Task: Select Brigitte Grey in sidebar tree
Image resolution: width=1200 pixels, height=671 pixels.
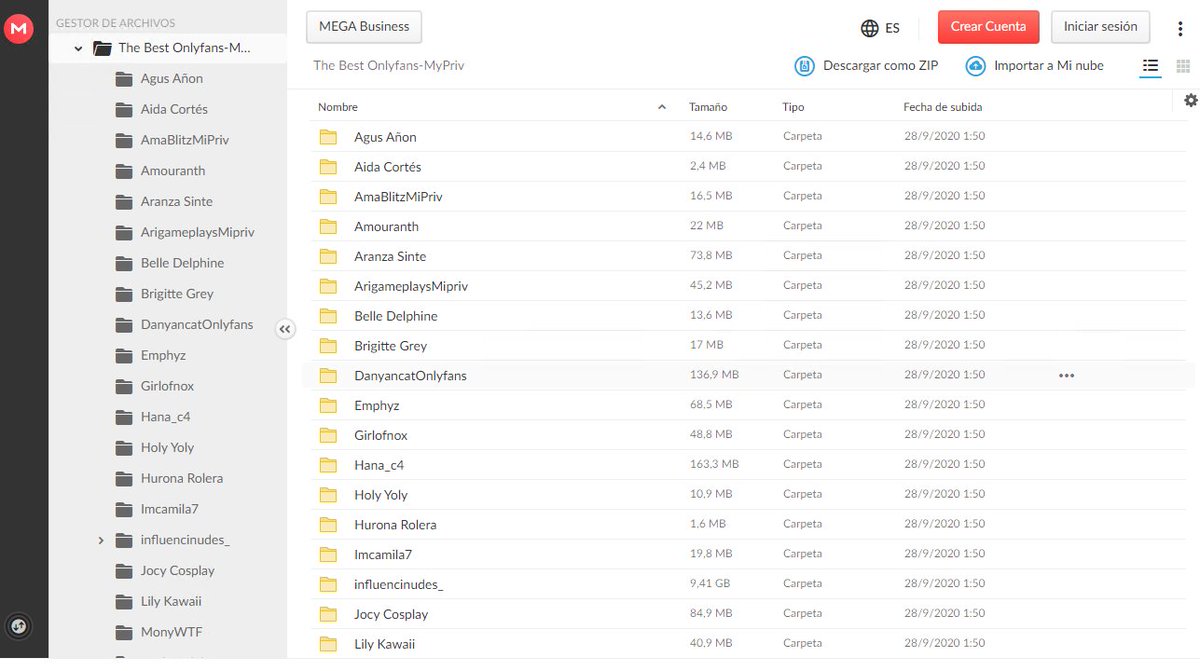Action: pos(177,294)
